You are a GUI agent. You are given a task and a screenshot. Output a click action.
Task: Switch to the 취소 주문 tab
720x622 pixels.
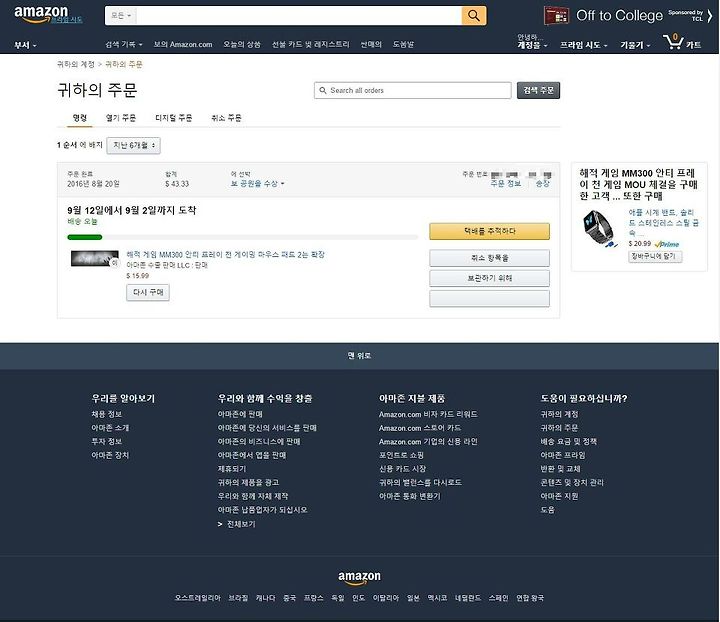click(x=226, y=118)
